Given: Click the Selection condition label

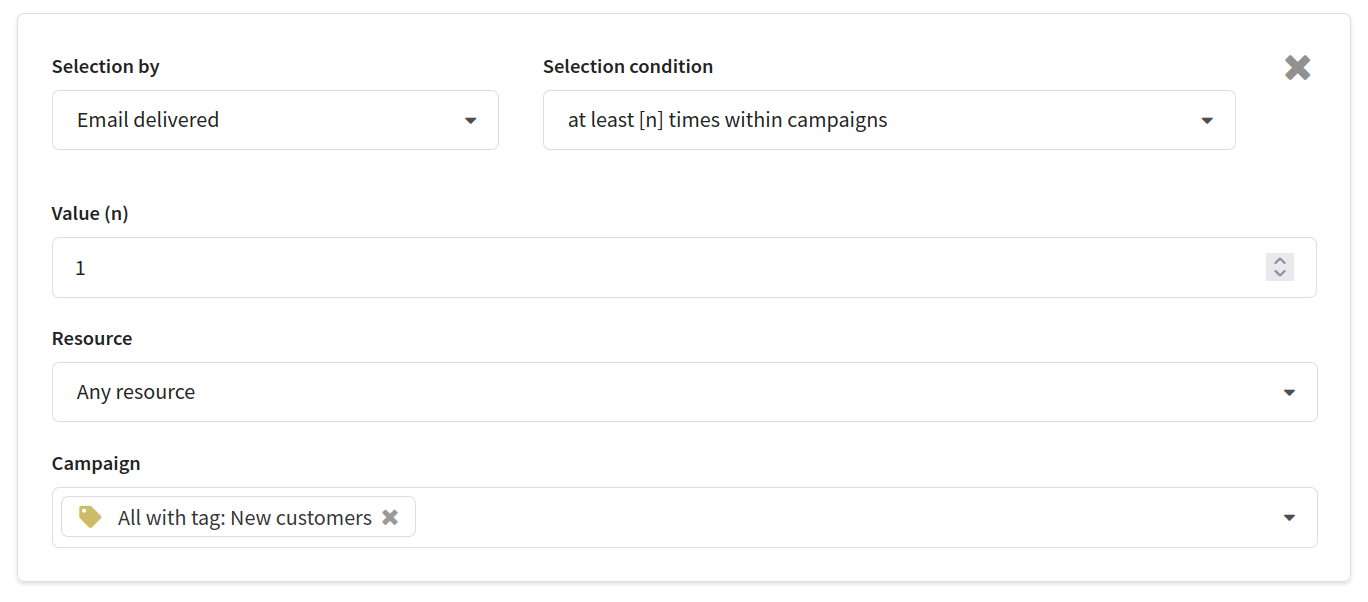Looking at the screenshot, I should (x=628, y=67).
